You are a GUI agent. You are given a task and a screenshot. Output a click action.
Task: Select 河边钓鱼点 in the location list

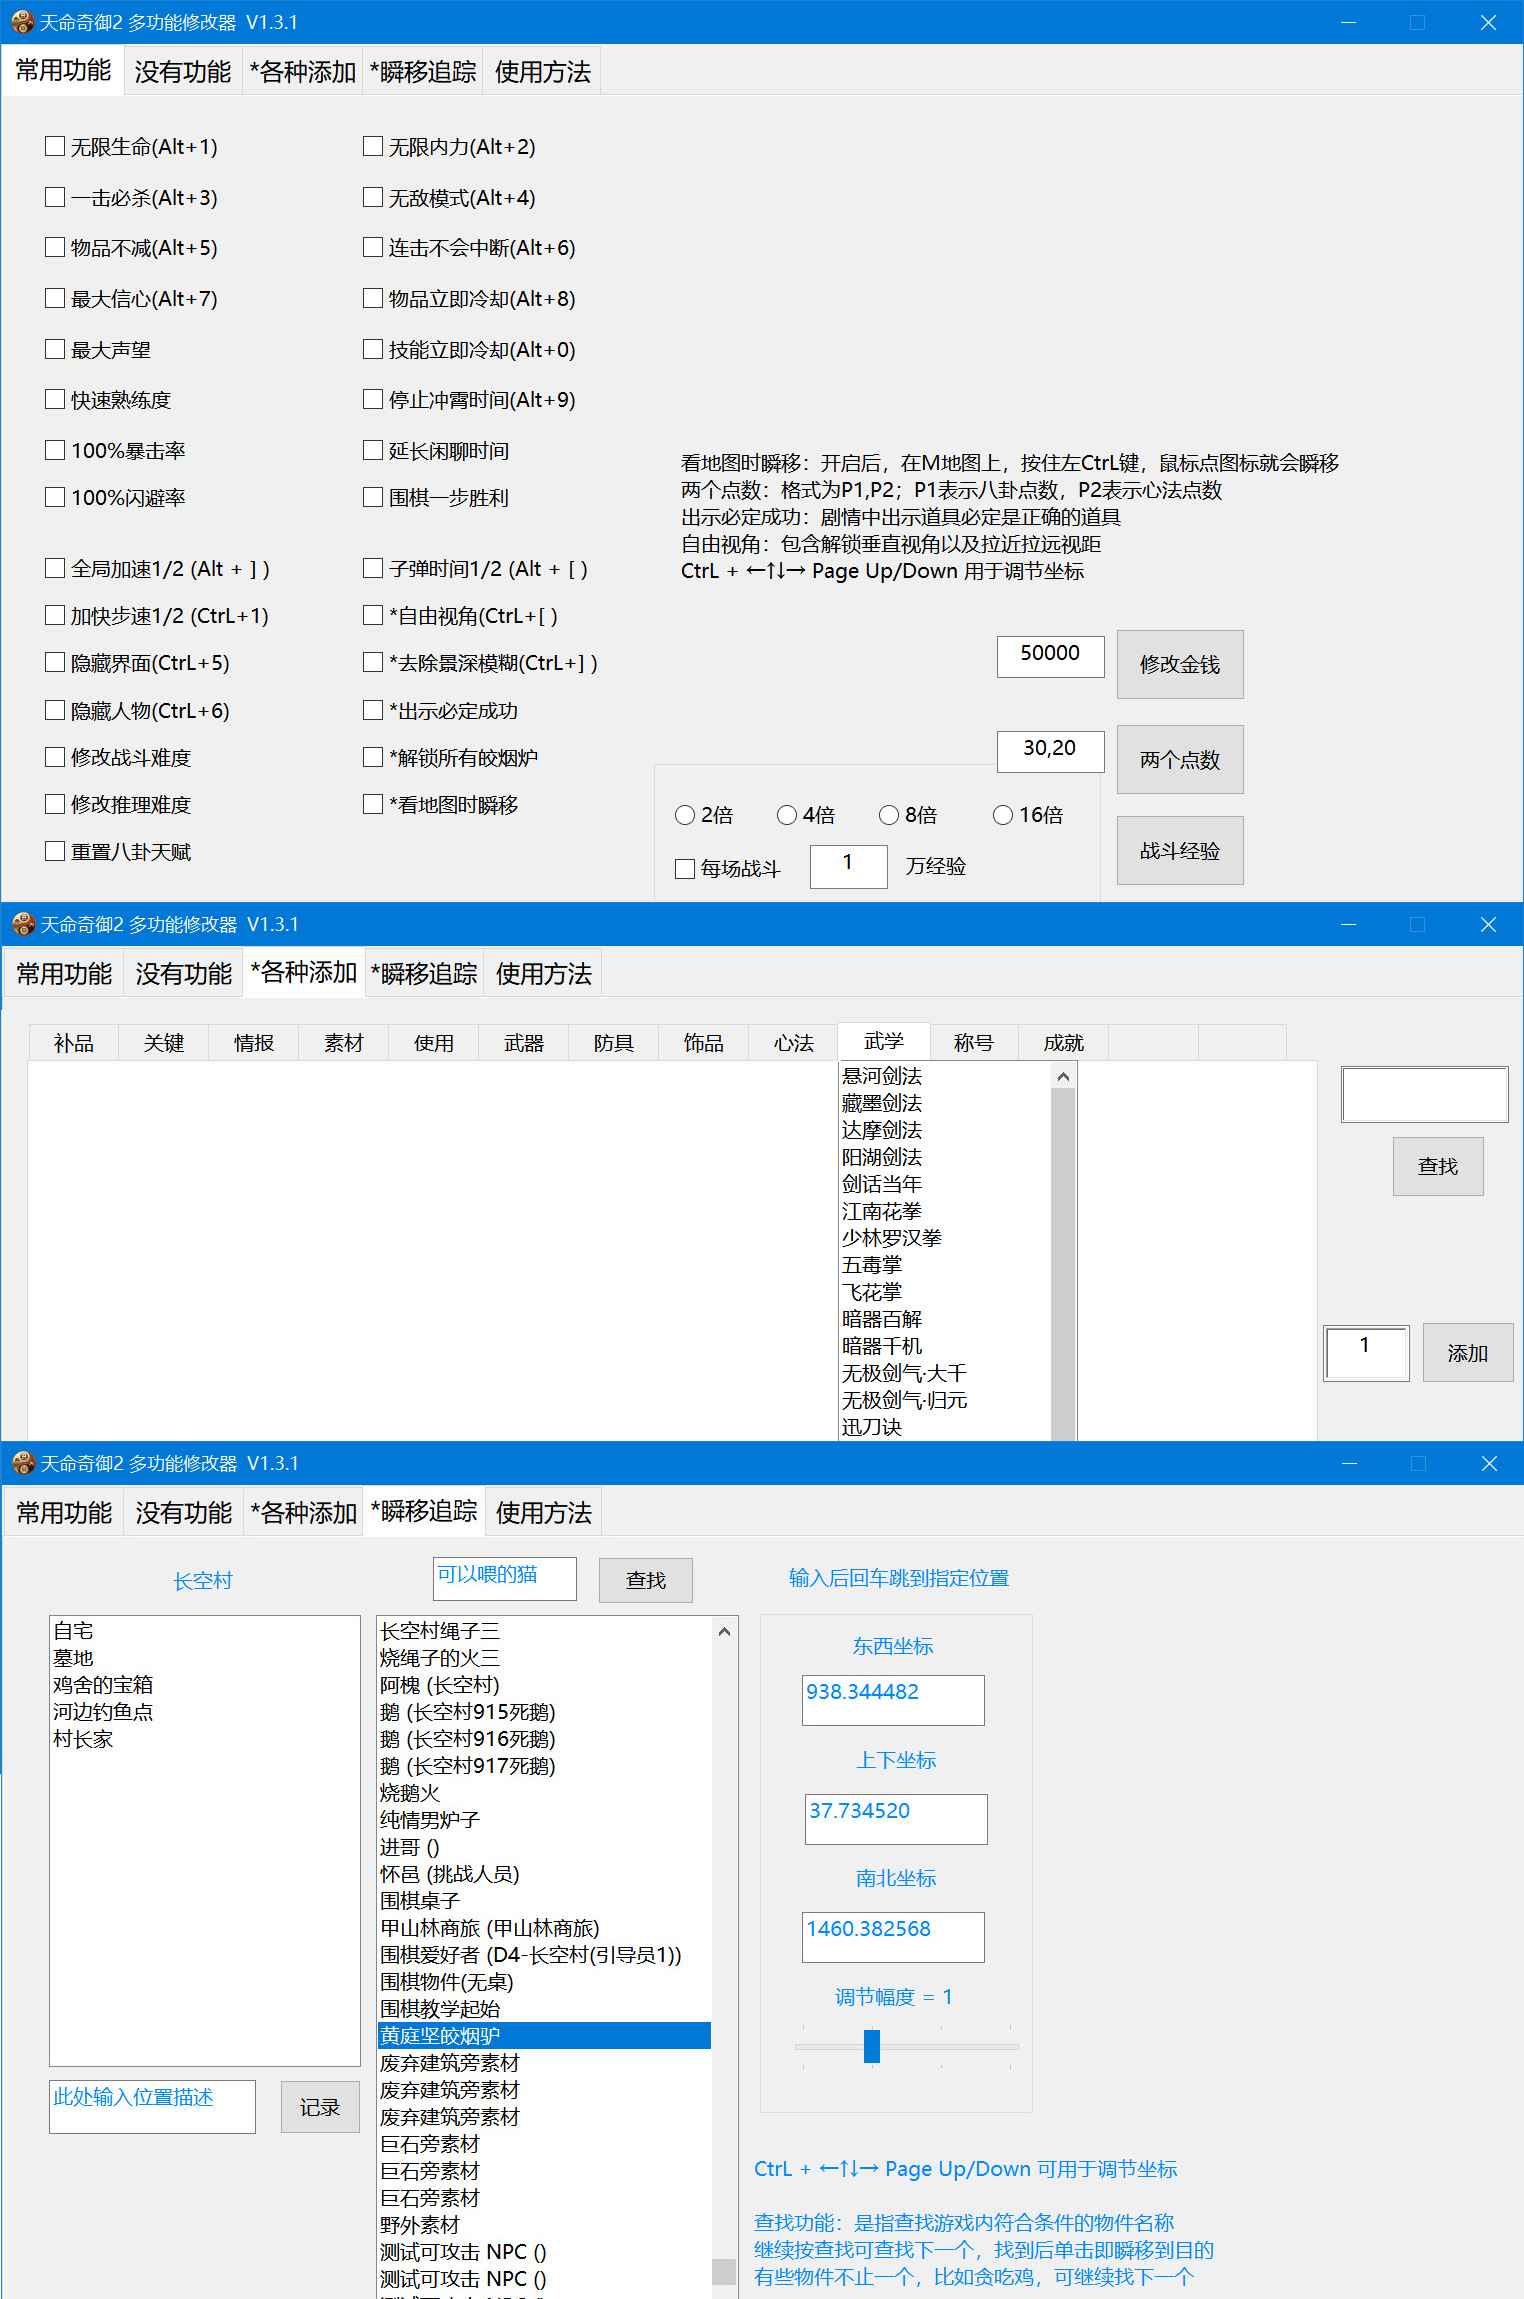tap(103, 1712)
